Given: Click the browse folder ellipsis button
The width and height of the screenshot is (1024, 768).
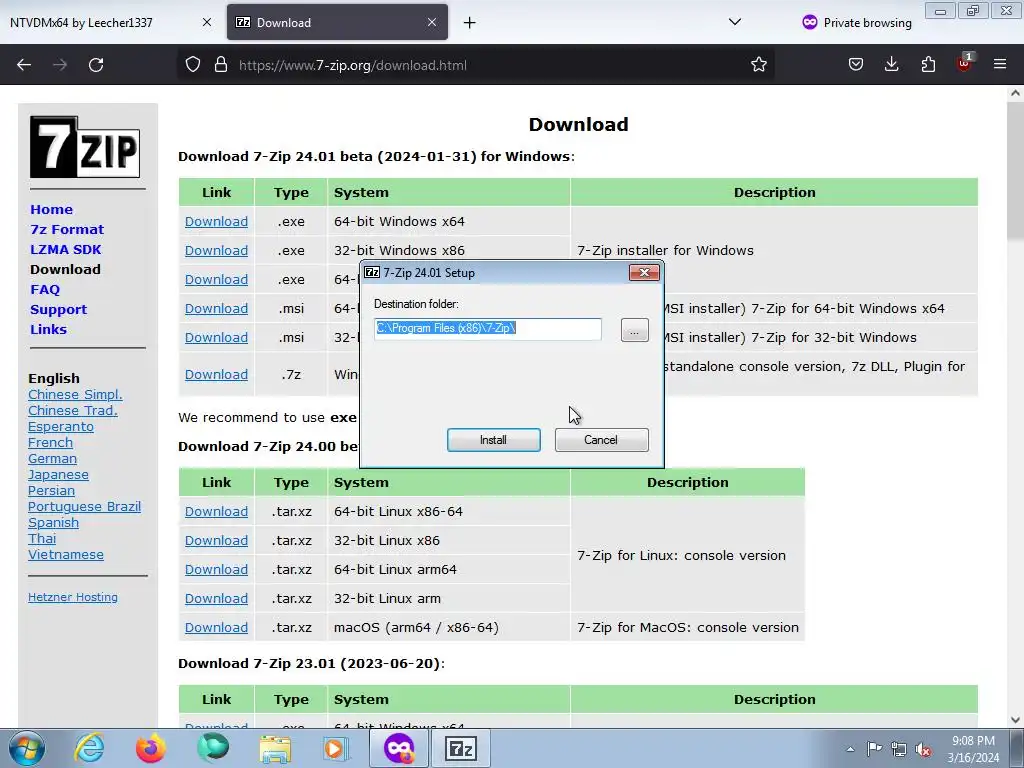Looking at the screenshot, I should pos(634,330).
